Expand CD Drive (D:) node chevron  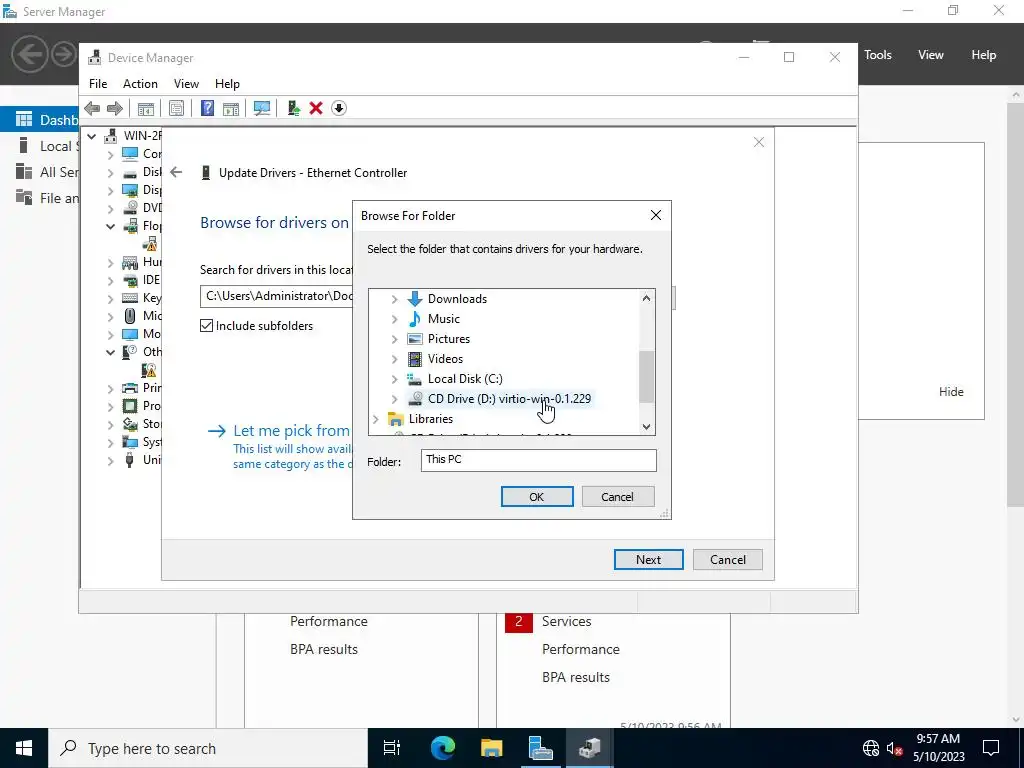(x=394, y=399)
